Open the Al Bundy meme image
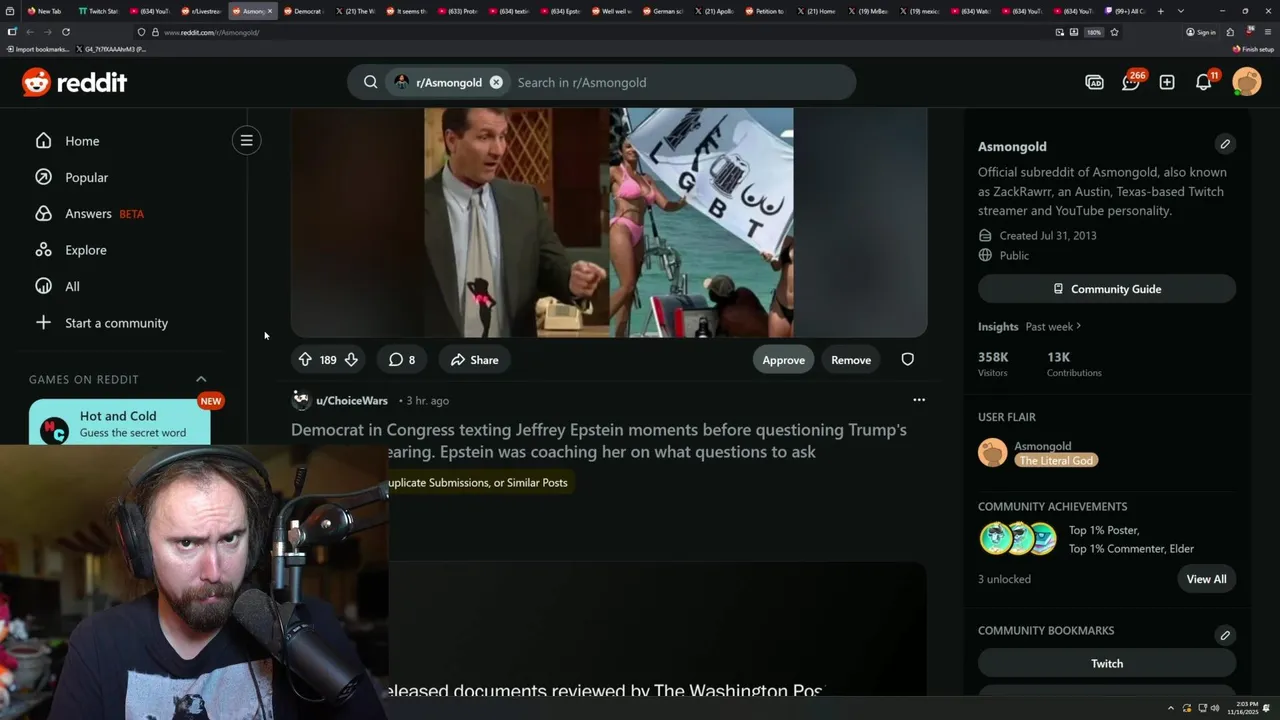 point(609,222)
